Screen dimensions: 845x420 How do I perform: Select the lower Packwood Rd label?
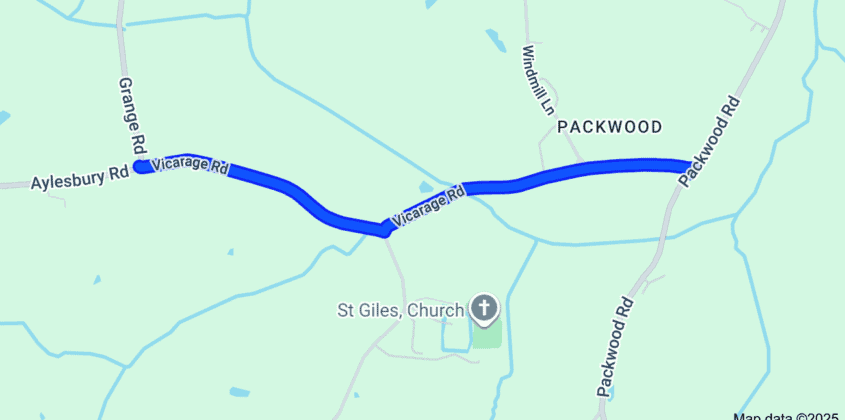pos(615,347)
